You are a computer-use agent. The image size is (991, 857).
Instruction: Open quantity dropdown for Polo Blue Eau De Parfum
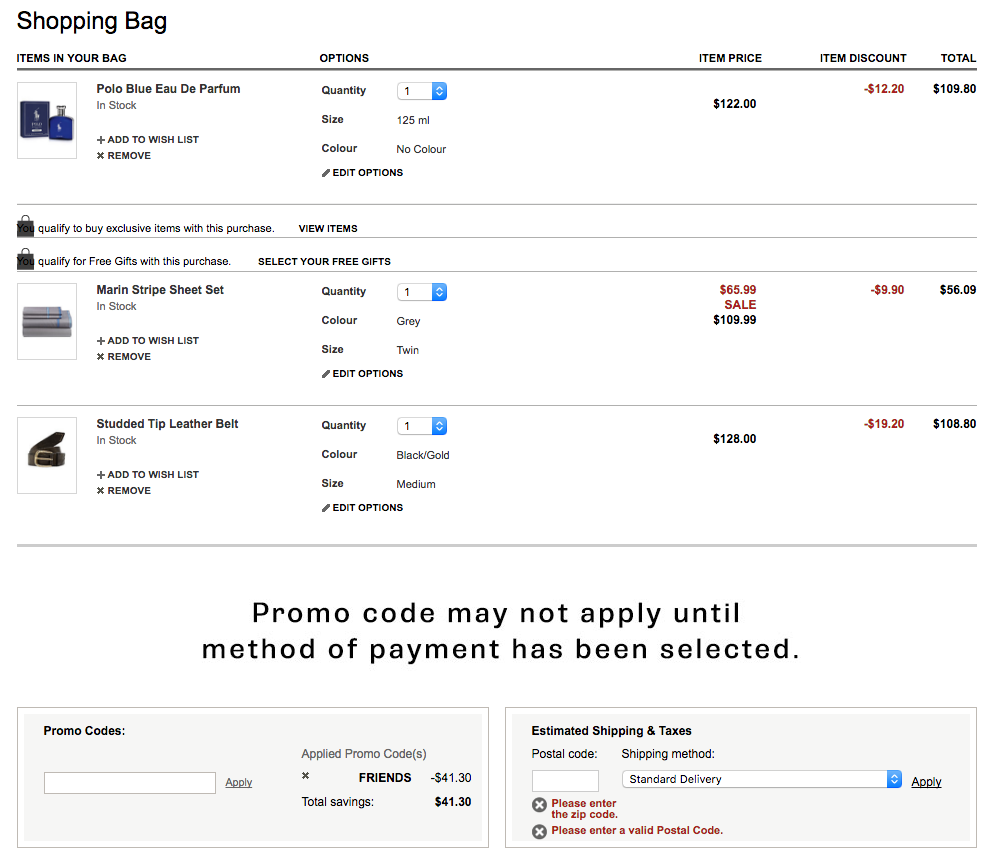[x=422, y=91]
